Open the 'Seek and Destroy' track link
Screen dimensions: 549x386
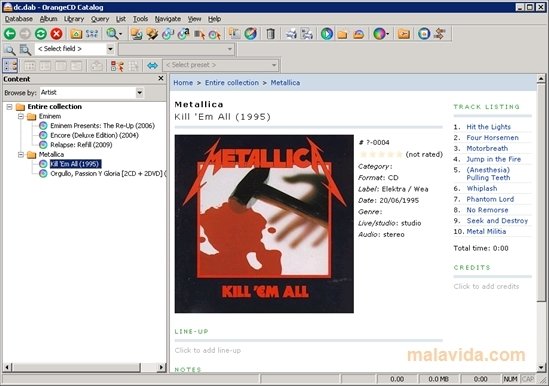click(497, 221)
